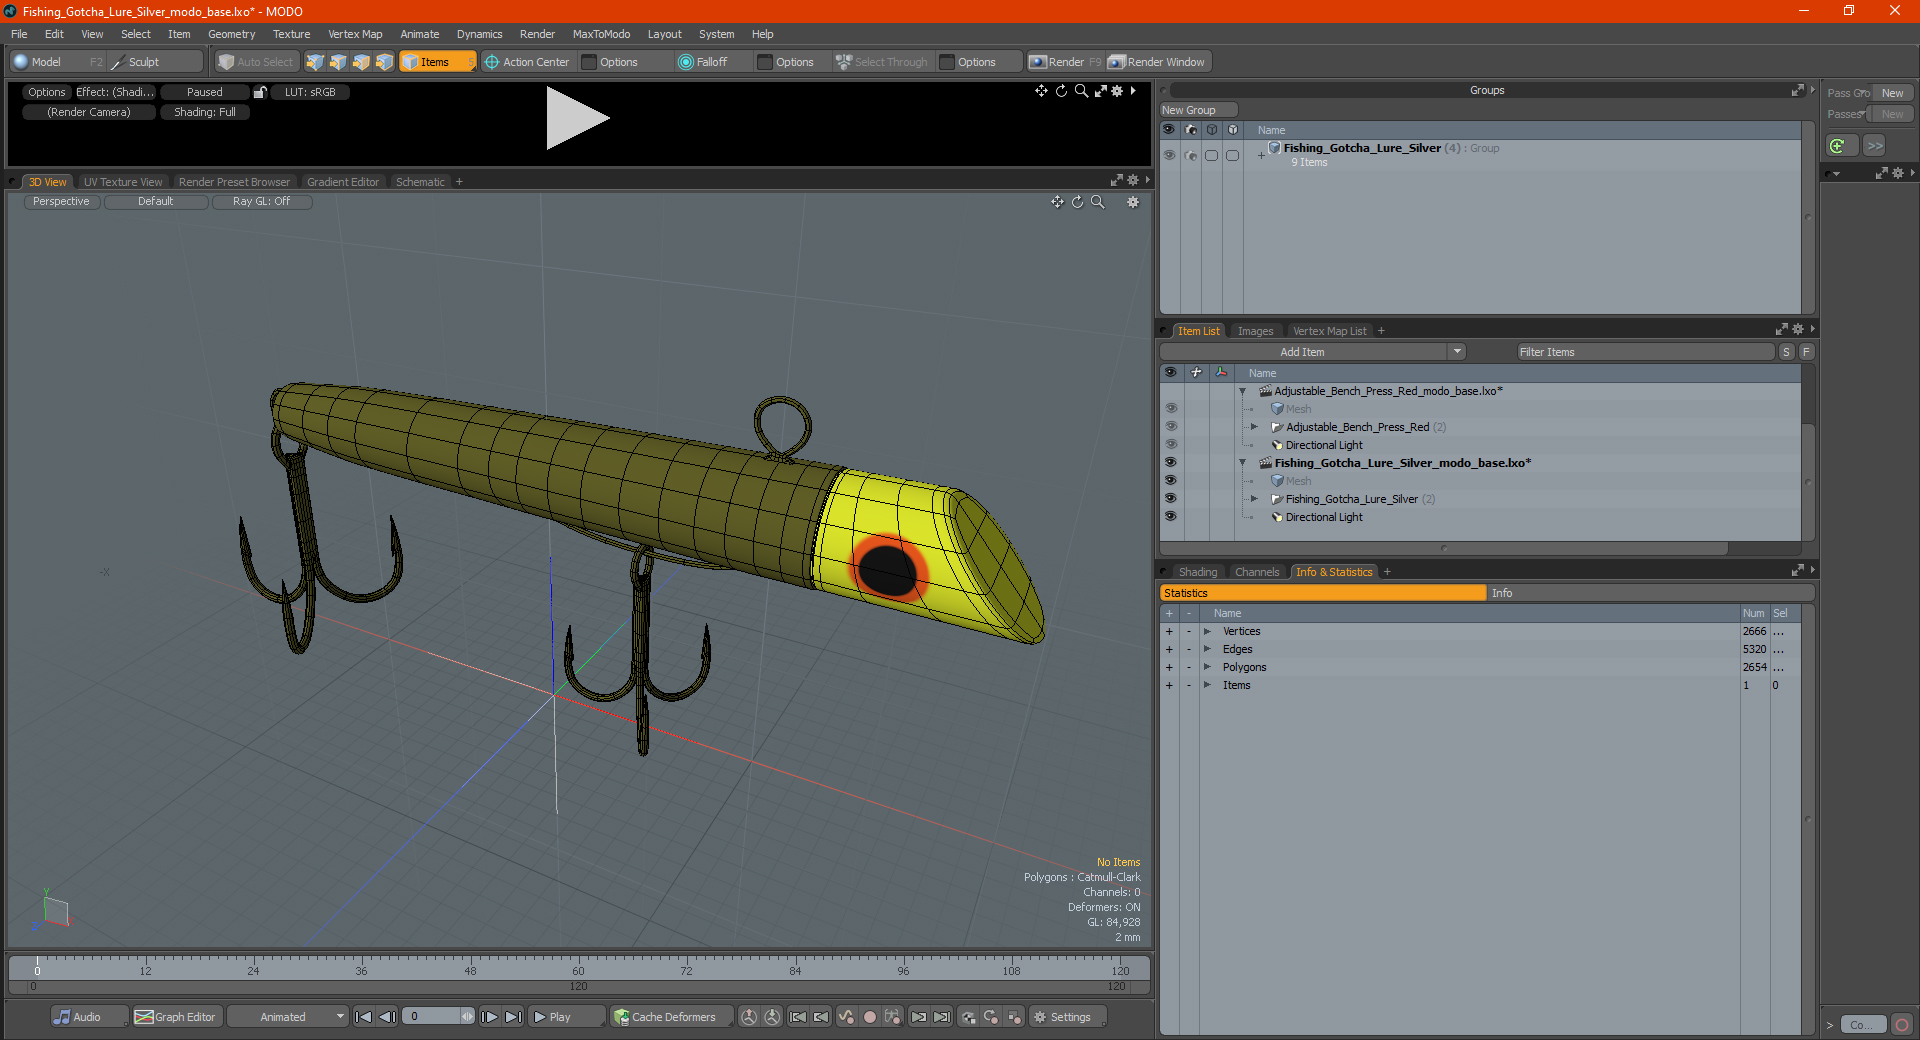Select Materials selection mode cube icon
This screenshot has height=1040, width=1920.
pyautogui.click(x=384, y=62)
